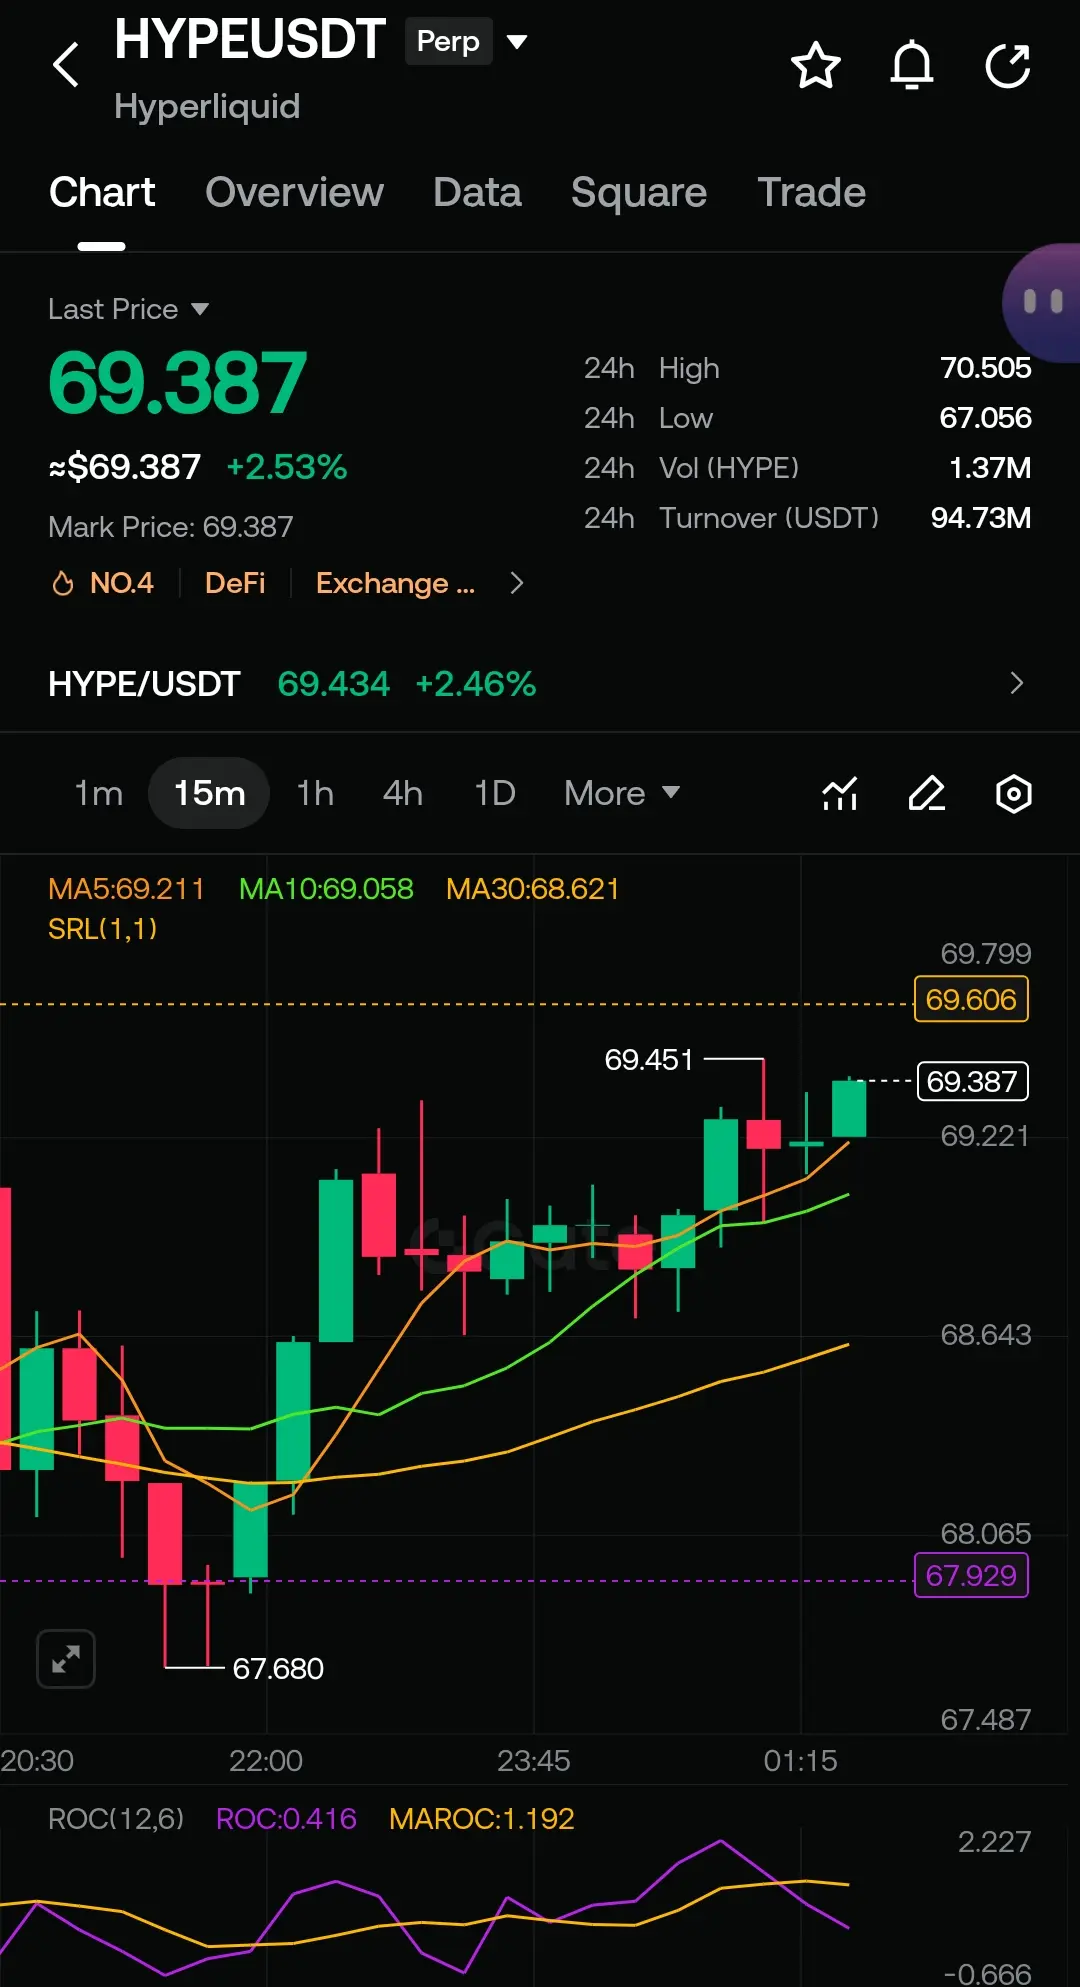Tap the 24h Low value 67.056
Screen dimensions: 1080x1987
[x=985, y=418]
